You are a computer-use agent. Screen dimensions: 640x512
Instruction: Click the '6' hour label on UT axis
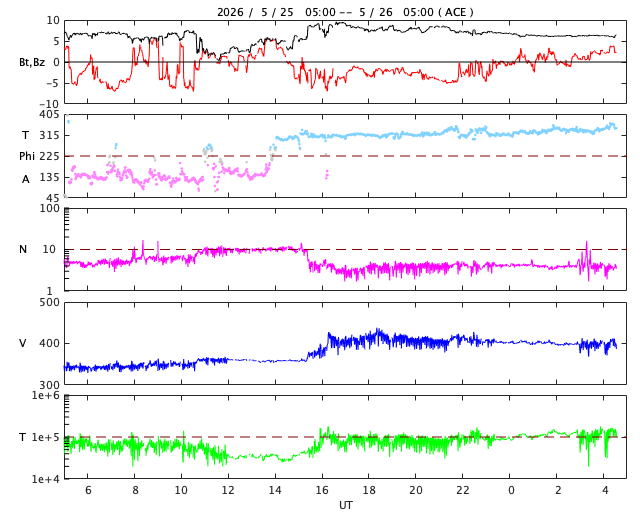[88, 490]
